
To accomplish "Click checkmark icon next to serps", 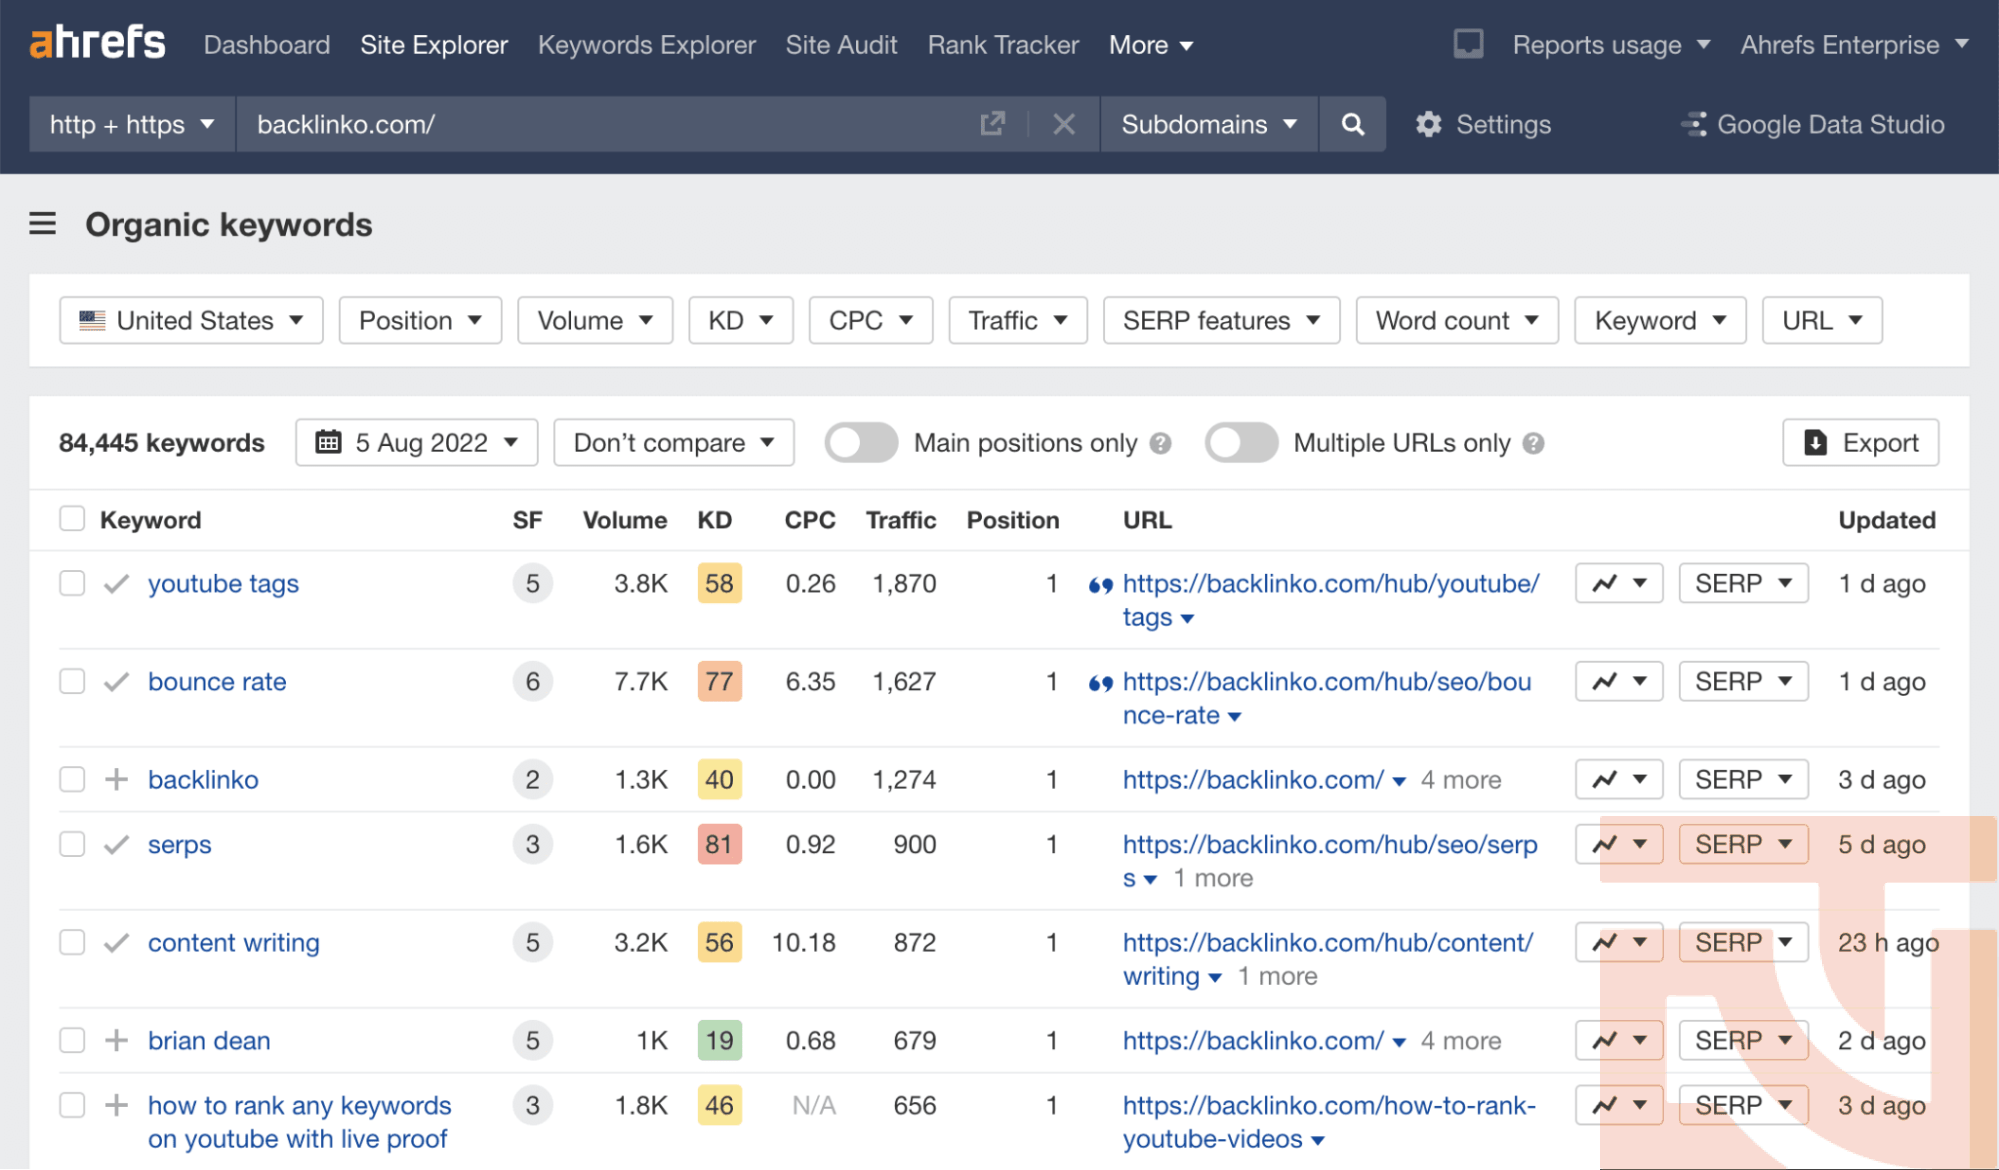I will pyautogui.click(x=117, y=844).
